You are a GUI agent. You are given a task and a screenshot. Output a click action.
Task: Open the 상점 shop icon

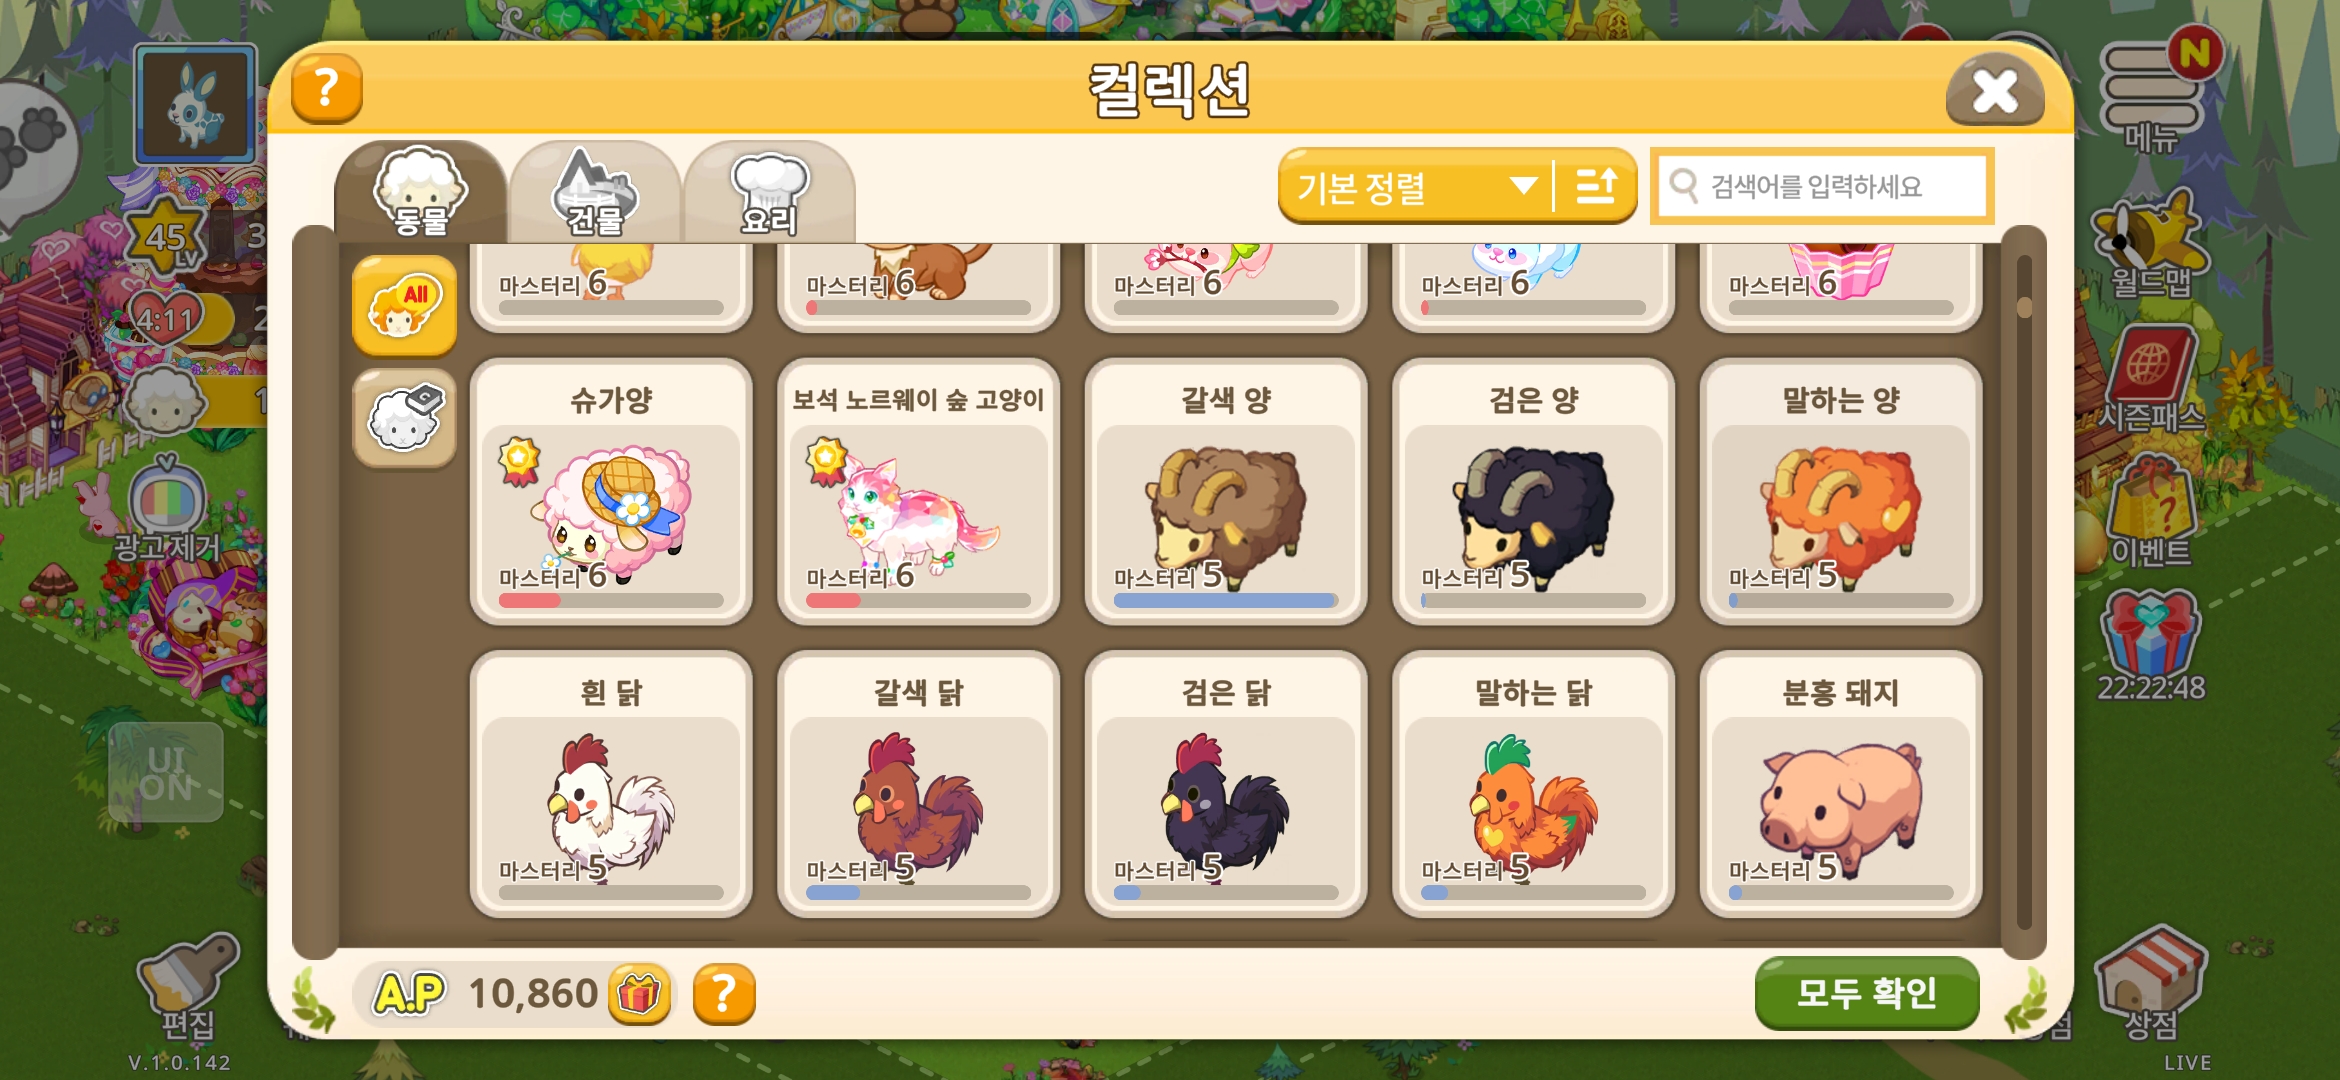point(2150,985)
